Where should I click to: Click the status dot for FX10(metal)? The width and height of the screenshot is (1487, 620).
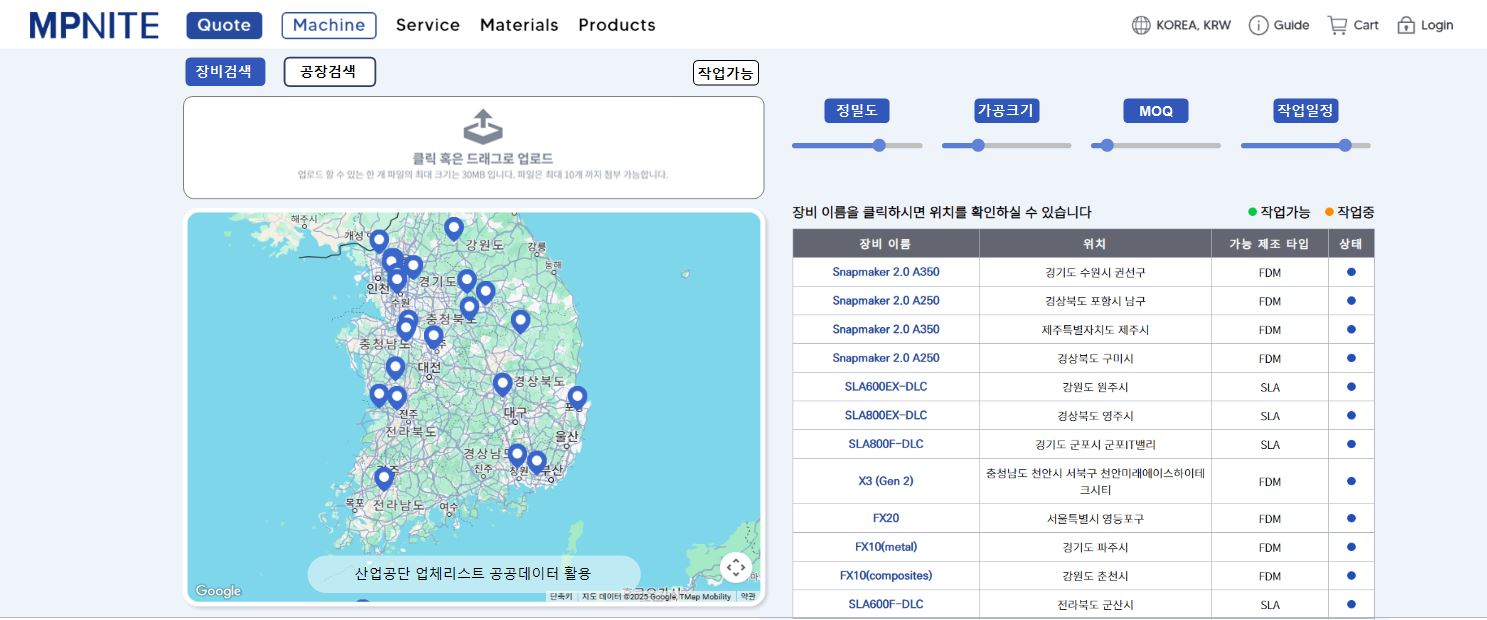(x=1351, y=547)
